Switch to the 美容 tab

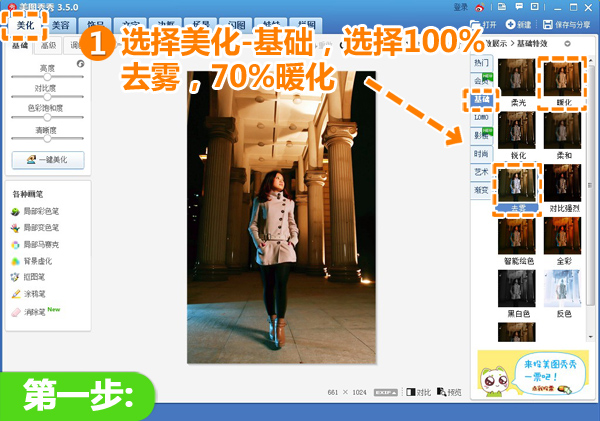tap(60, 26)
